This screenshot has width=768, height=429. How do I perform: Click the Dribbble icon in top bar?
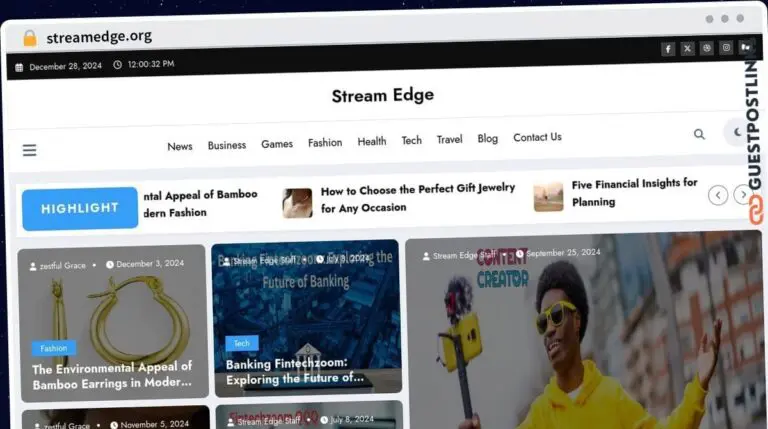click(x=707, y=48)
